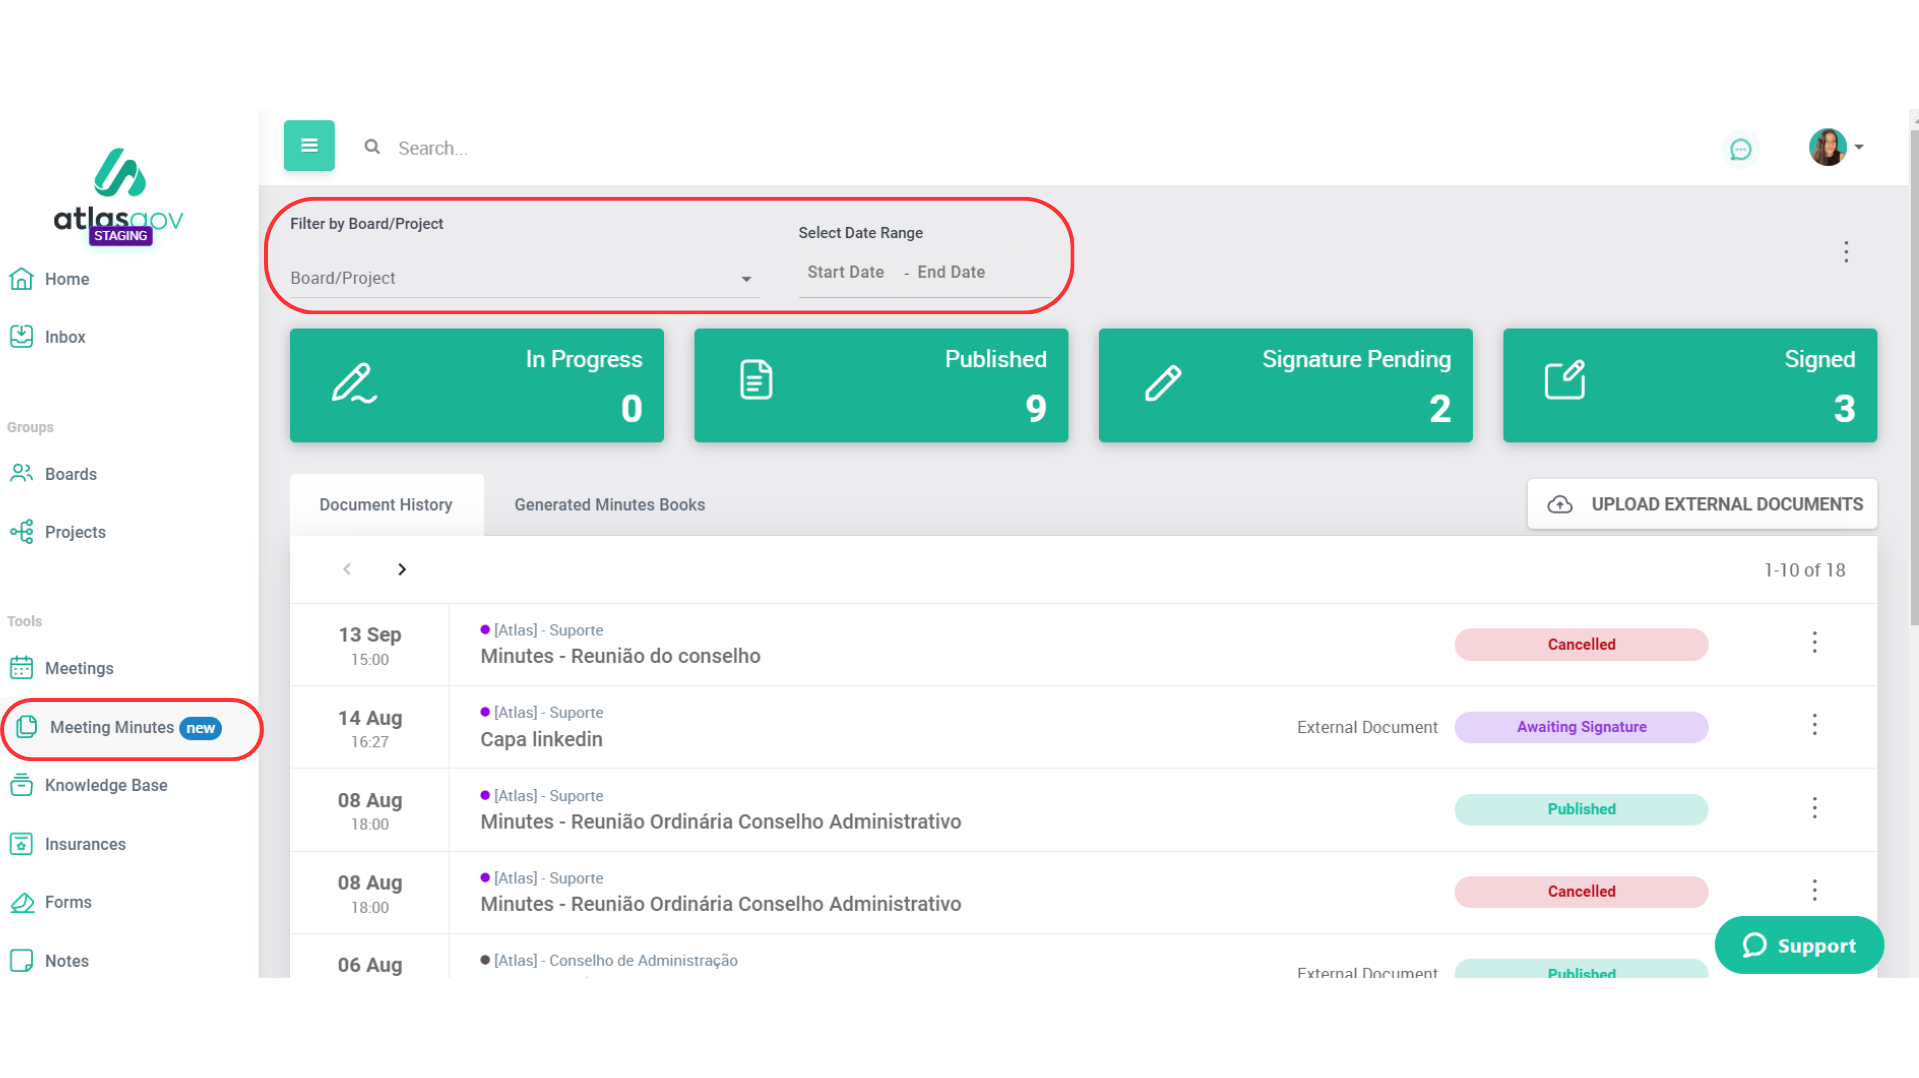Open options menu for Capa linkedin row
The width and height of the screenshot is (1919, 1078).
coord(1814,726)
